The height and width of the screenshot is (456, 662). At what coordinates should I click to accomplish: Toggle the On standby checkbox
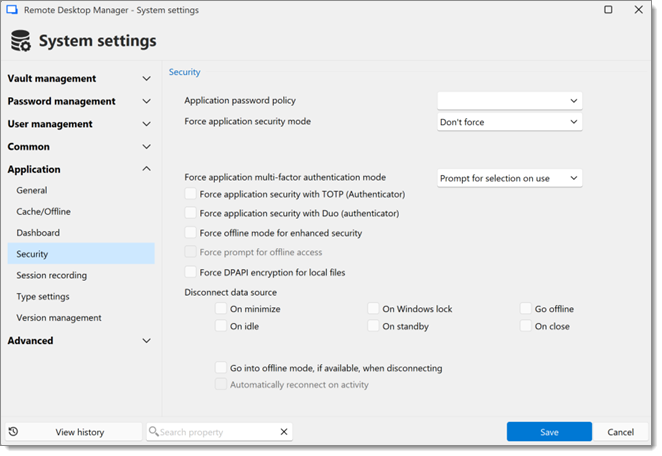(x=373, y=326)
